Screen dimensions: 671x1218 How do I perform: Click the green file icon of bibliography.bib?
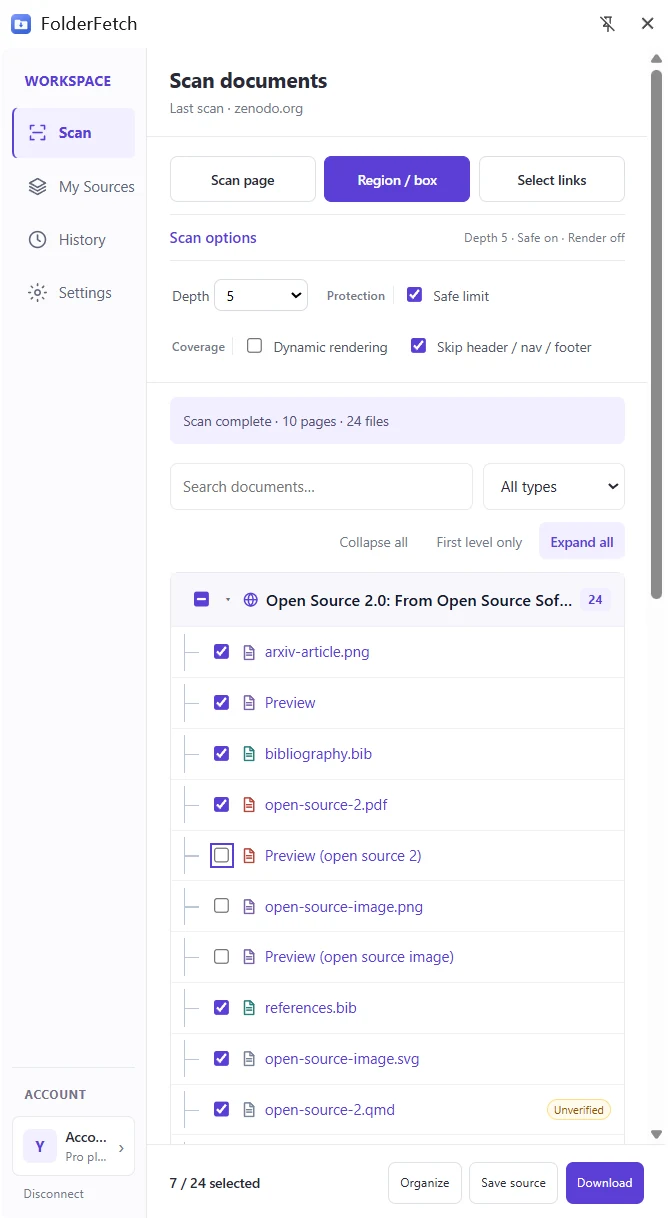coord(250,754)
